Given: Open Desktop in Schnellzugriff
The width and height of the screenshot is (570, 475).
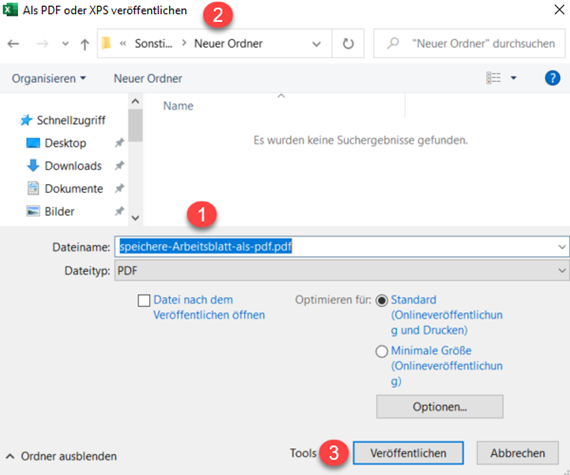Looking at the screenshot, I should 65,143.
